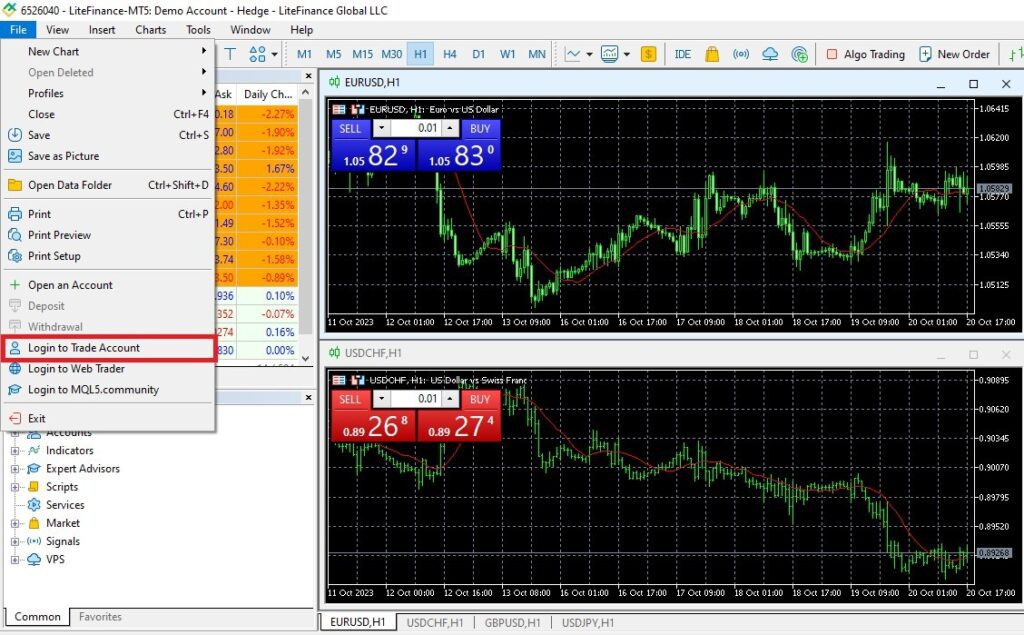Open the chart type dropdown arrow
The image size is (1024, 635).
click(x=590, y=54)
